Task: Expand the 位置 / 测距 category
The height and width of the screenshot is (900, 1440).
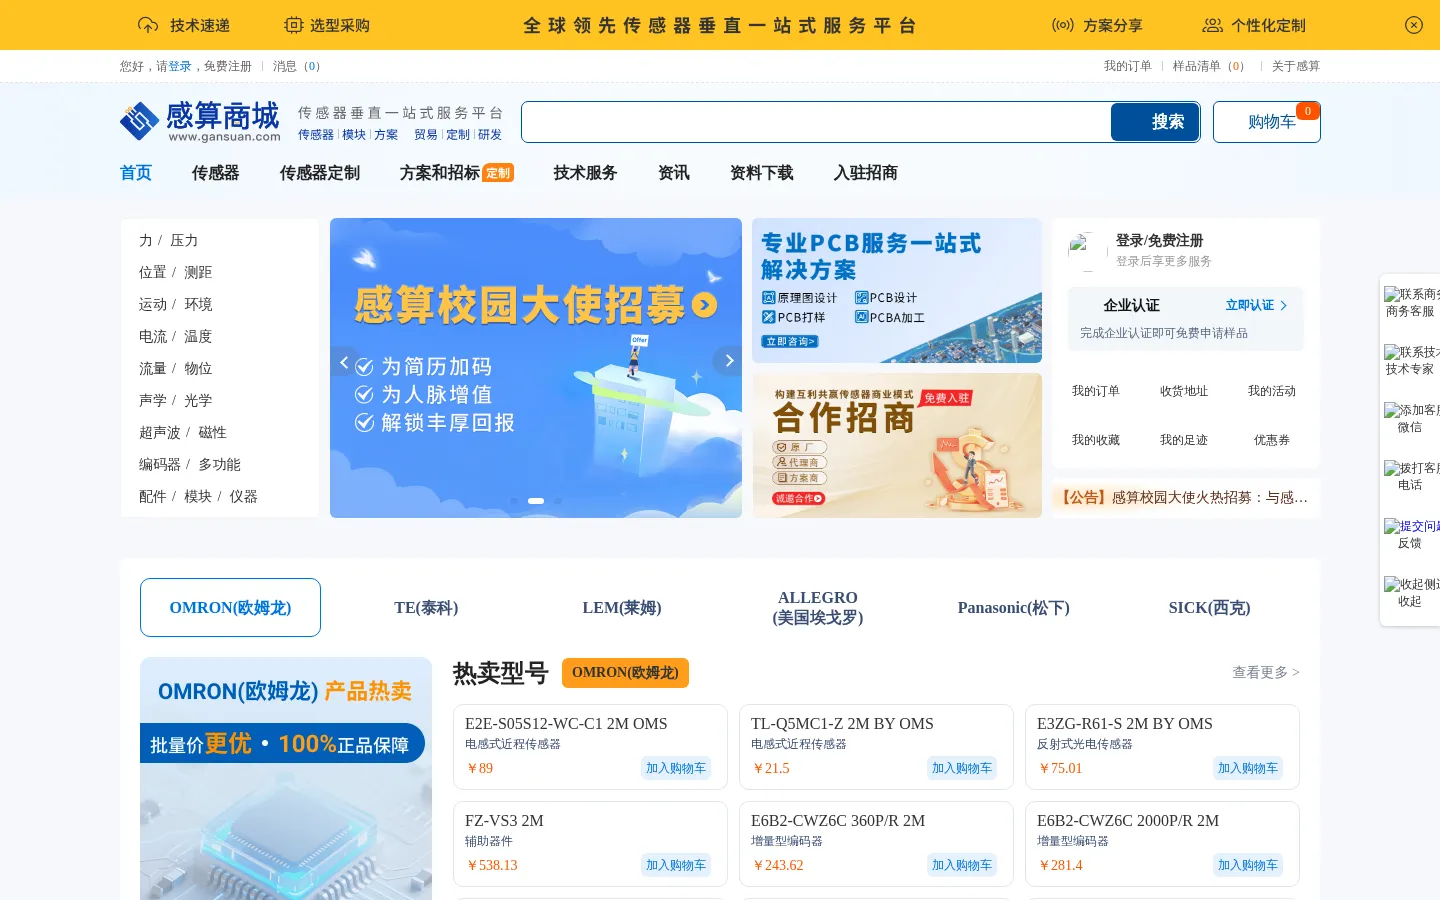Action: pyautogui.click(x=176, y=272)
